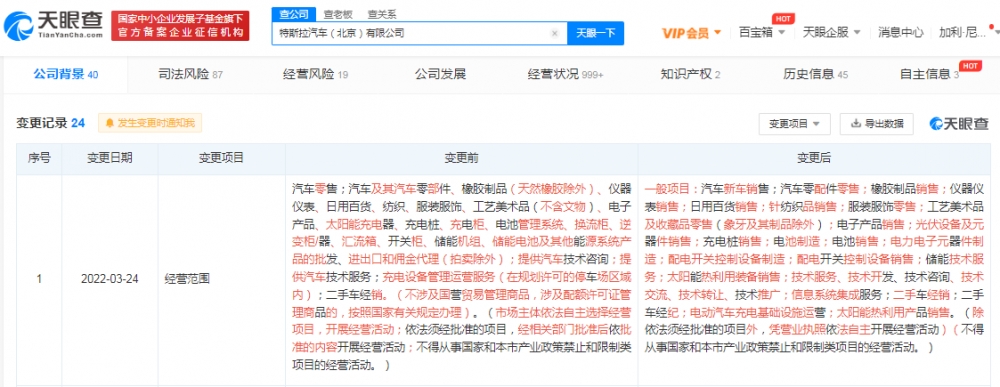Select the 公司发展 tab
The height and width of the screenshot is (387, 1000).
(440, 75)
